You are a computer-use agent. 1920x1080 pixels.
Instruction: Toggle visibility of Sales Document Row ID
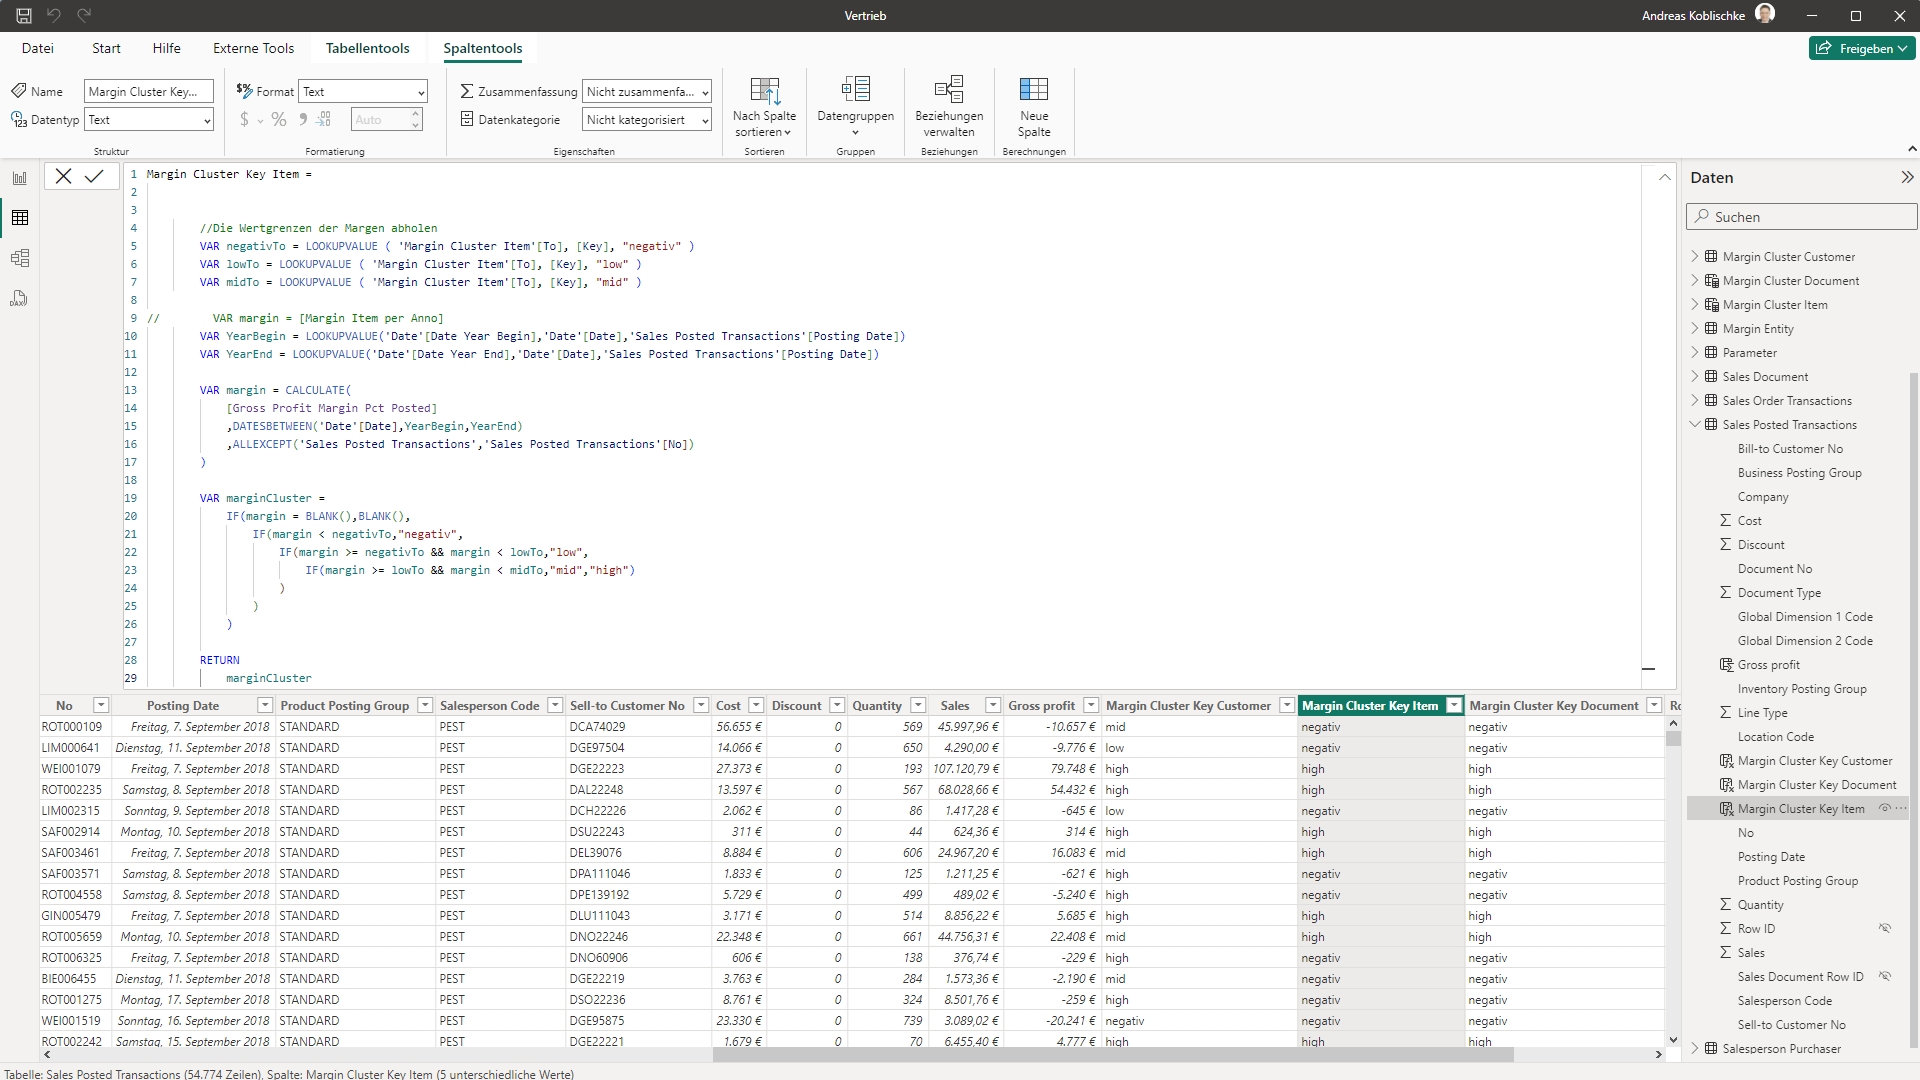pyautogui.click(x=1884, y=976)
